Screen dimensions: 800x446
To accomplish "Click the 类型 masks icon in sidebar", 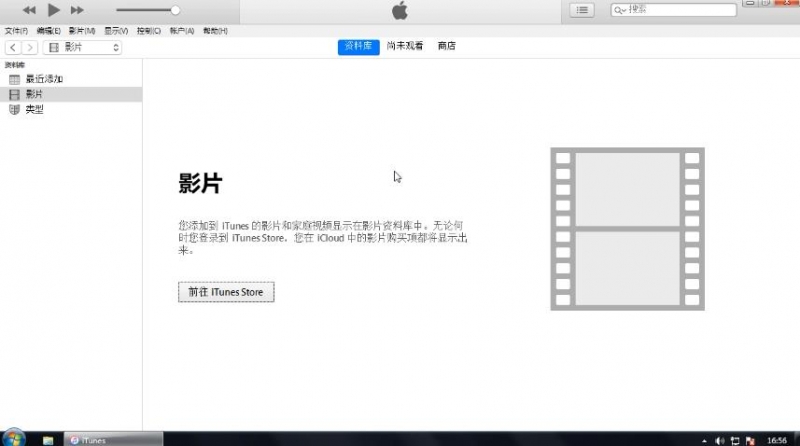I will [x=14, y=110].
